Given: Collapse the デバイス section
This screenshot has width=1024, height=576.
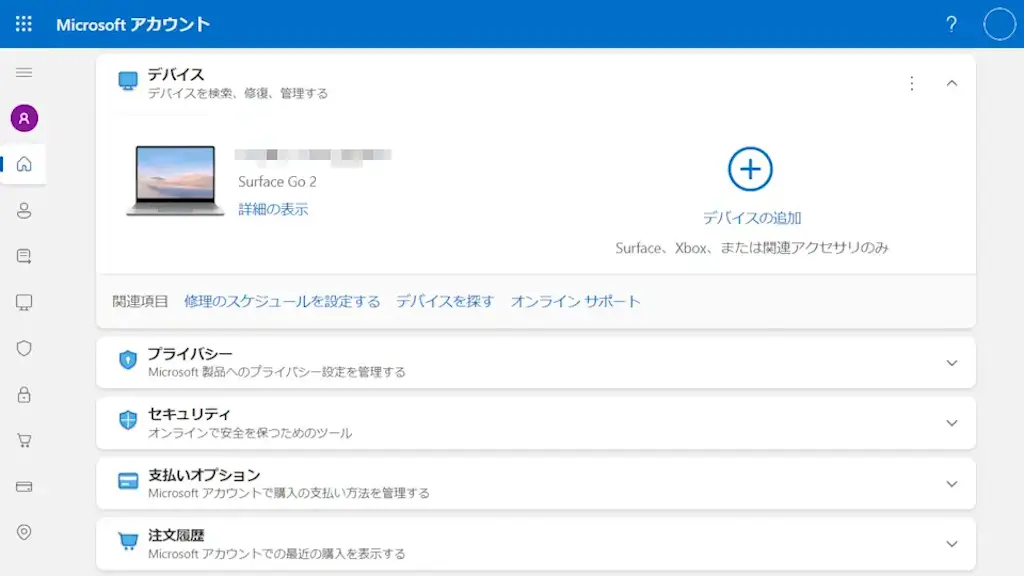Looking at the screenshot, I should 951,84.
